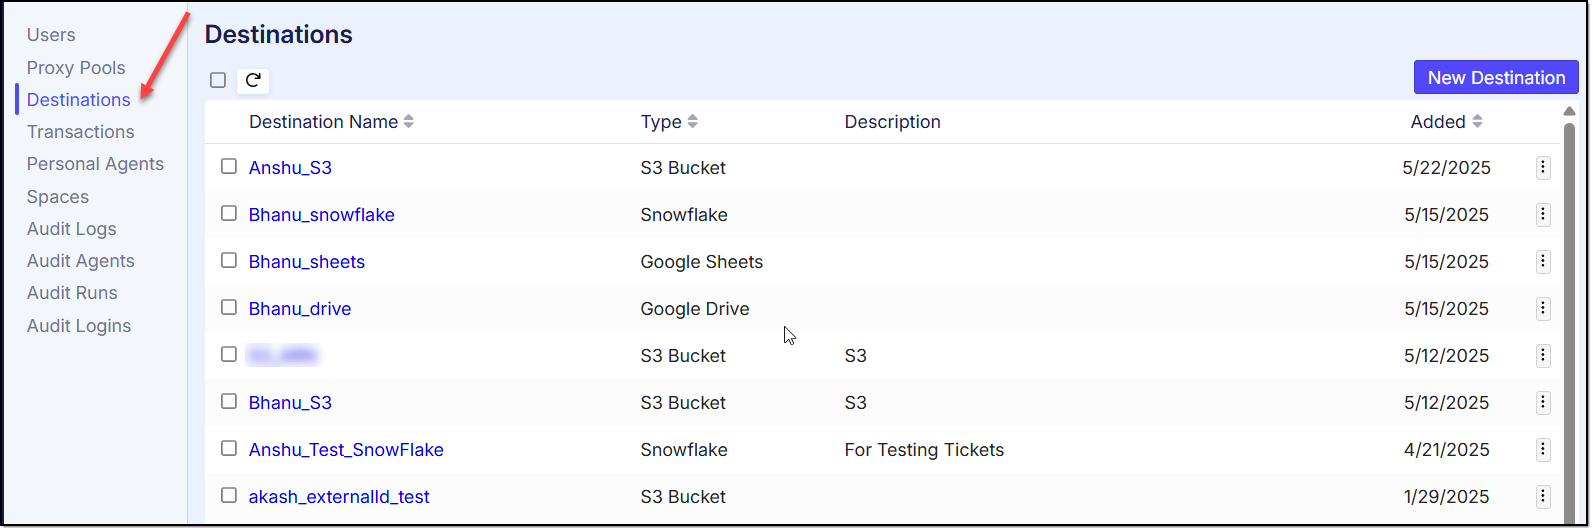Sort the table by Type column arrows
1593x531 pixels.
pos(692,122)
